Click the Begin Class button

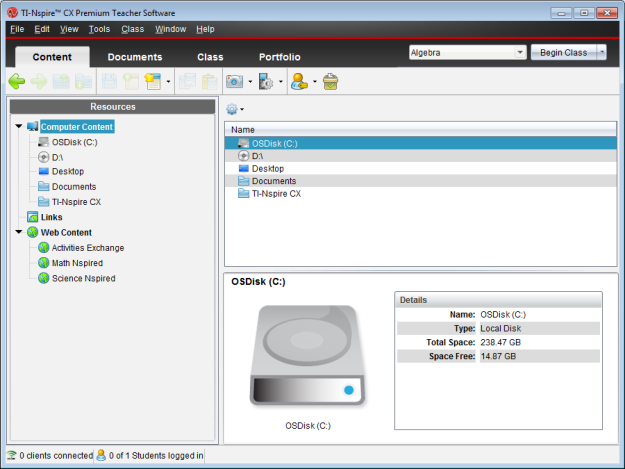[562, 52]
